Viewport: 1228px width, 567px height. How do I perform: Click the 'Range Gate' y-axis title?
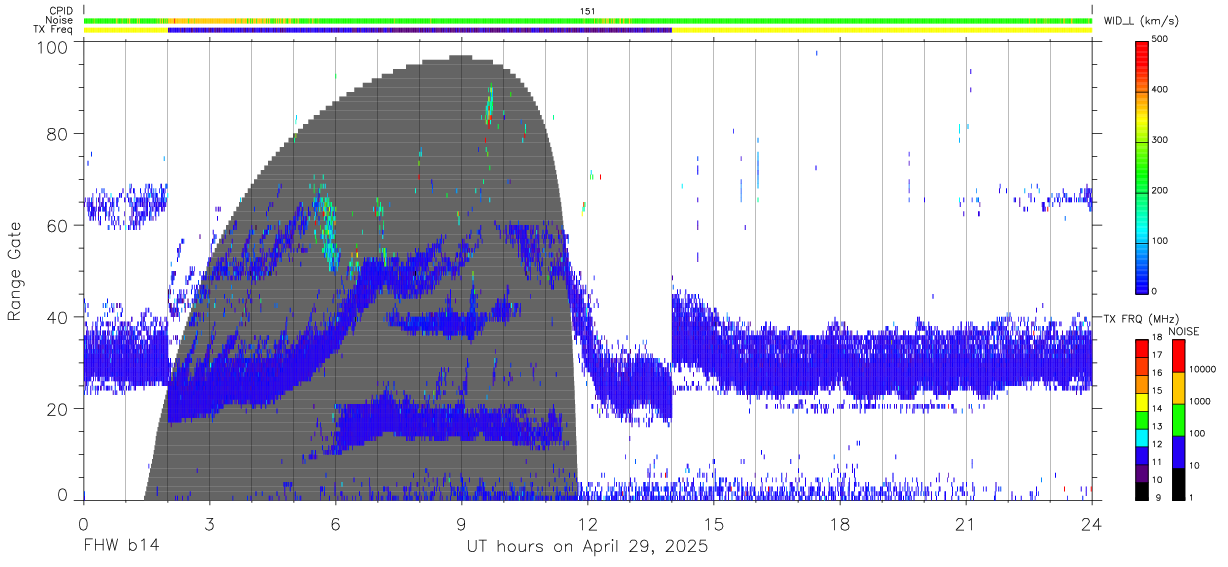click(x=15, y=272)
